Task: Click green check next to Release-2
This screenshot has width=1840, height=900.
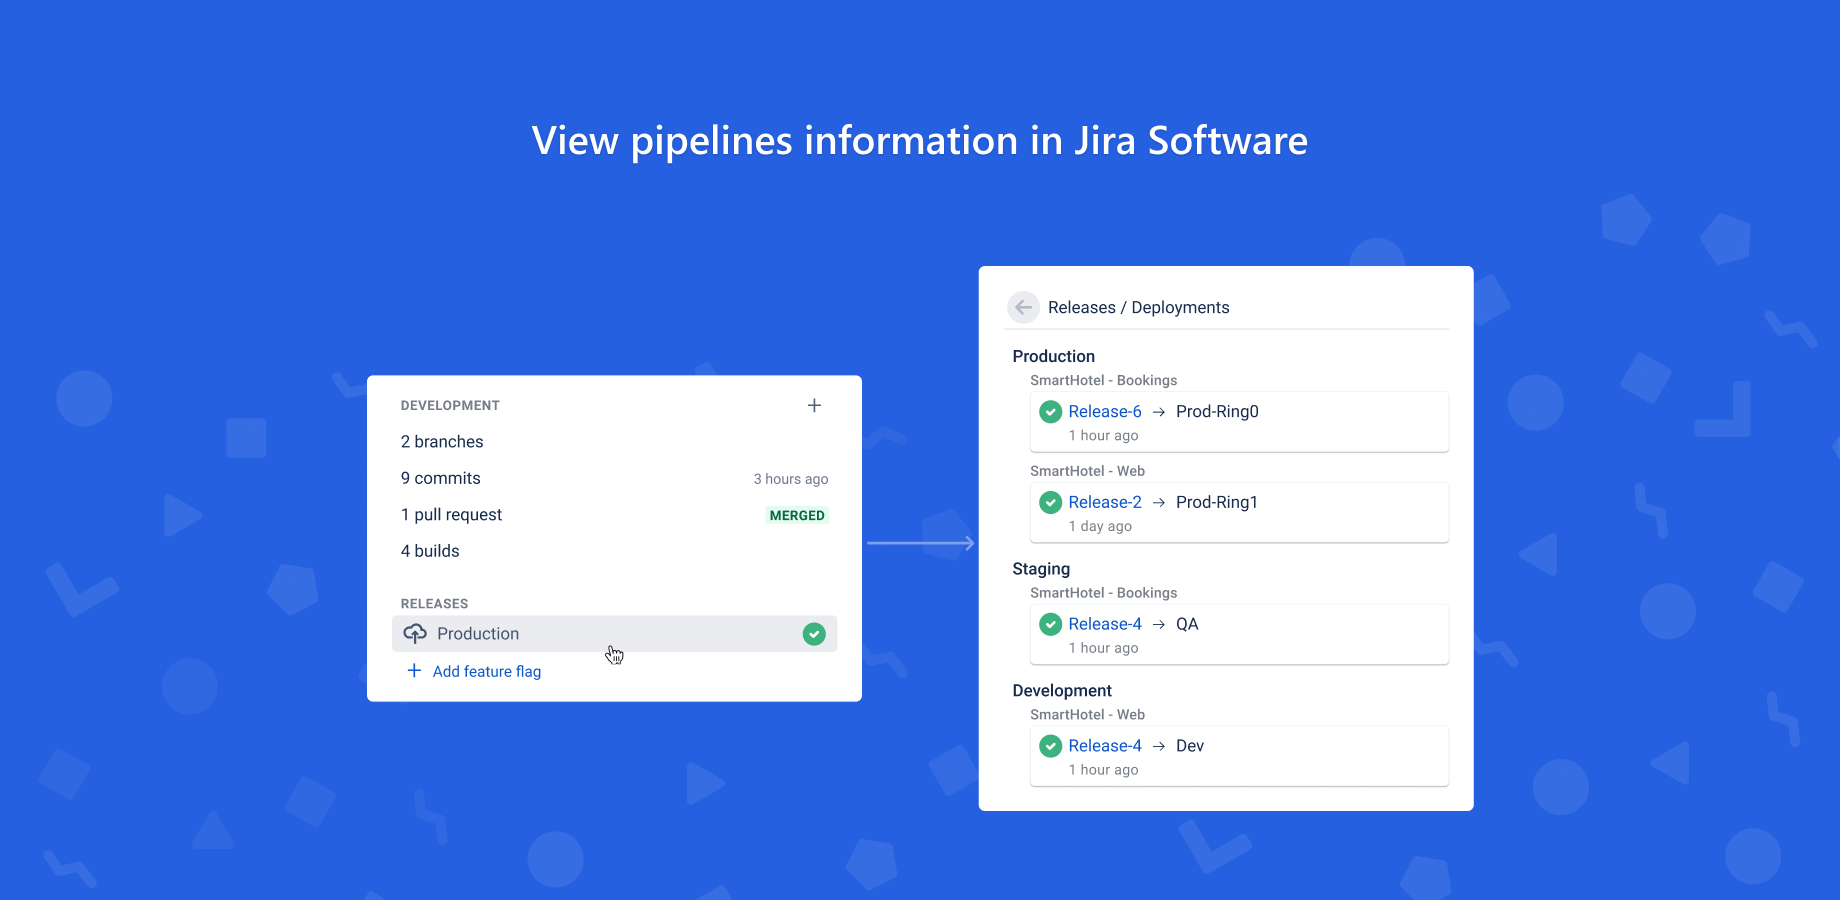Action: [x=1051, y=502]
